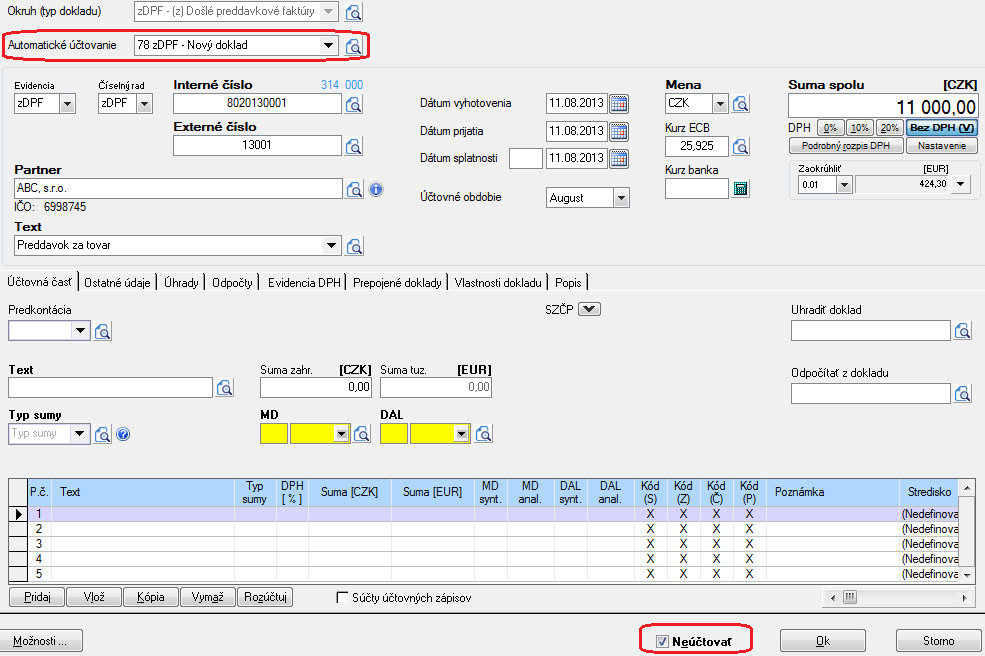
Task: Open calendar for Dátum prijatia
Action: (x=619, y=131)
